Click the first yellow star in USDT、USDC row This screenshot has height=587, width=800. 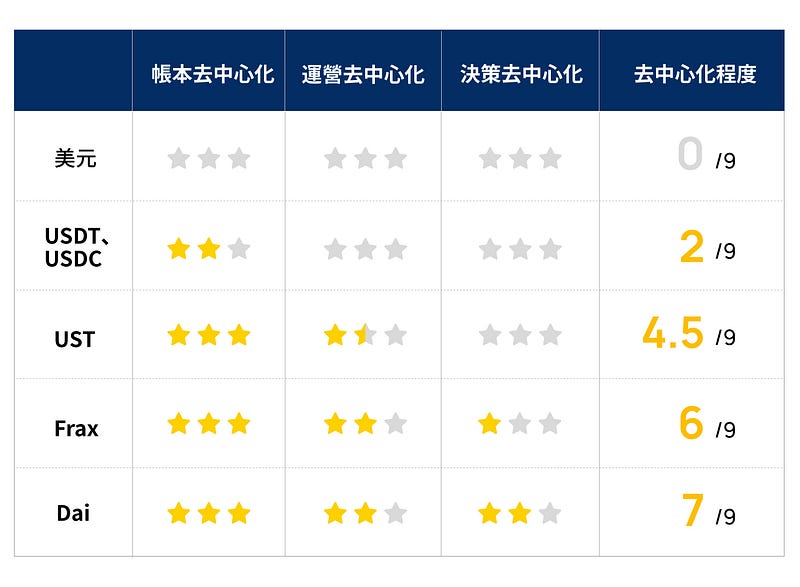179,249
